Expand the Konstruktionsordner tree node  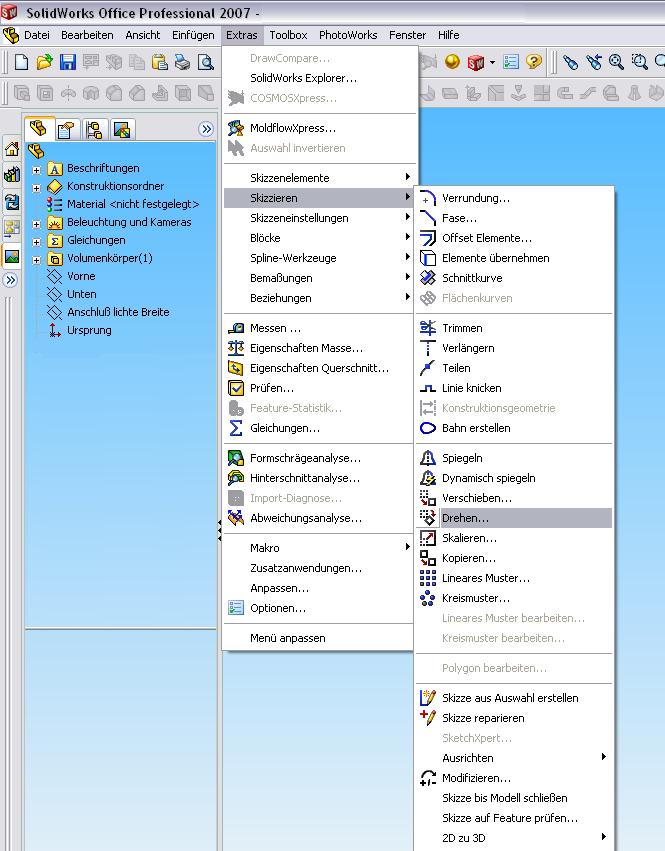[x=36, y=188]
